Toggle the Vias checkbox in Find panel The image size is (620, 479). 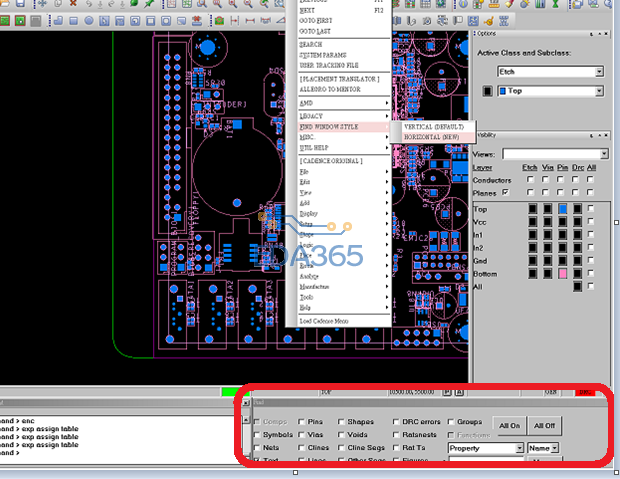point(301,435)
